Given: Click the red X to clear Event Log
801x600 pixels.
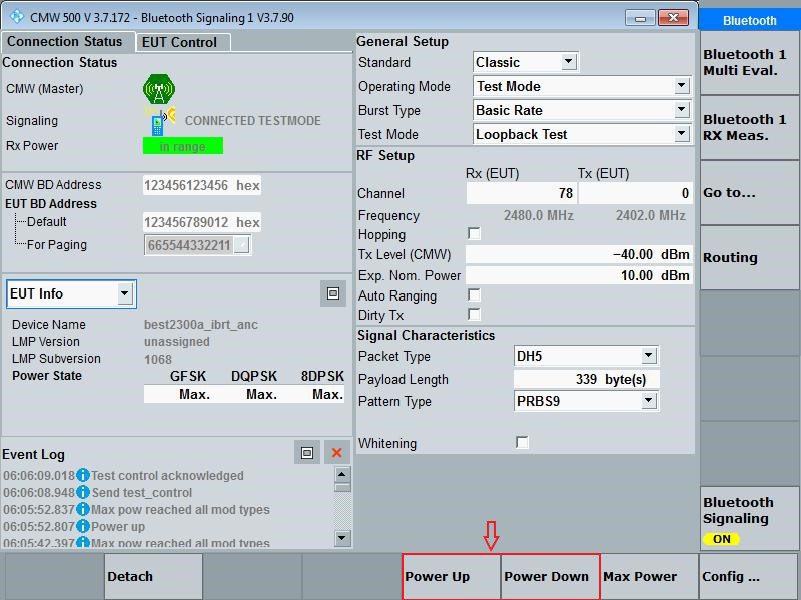Looking at the screenshot, I should point(334,452).
